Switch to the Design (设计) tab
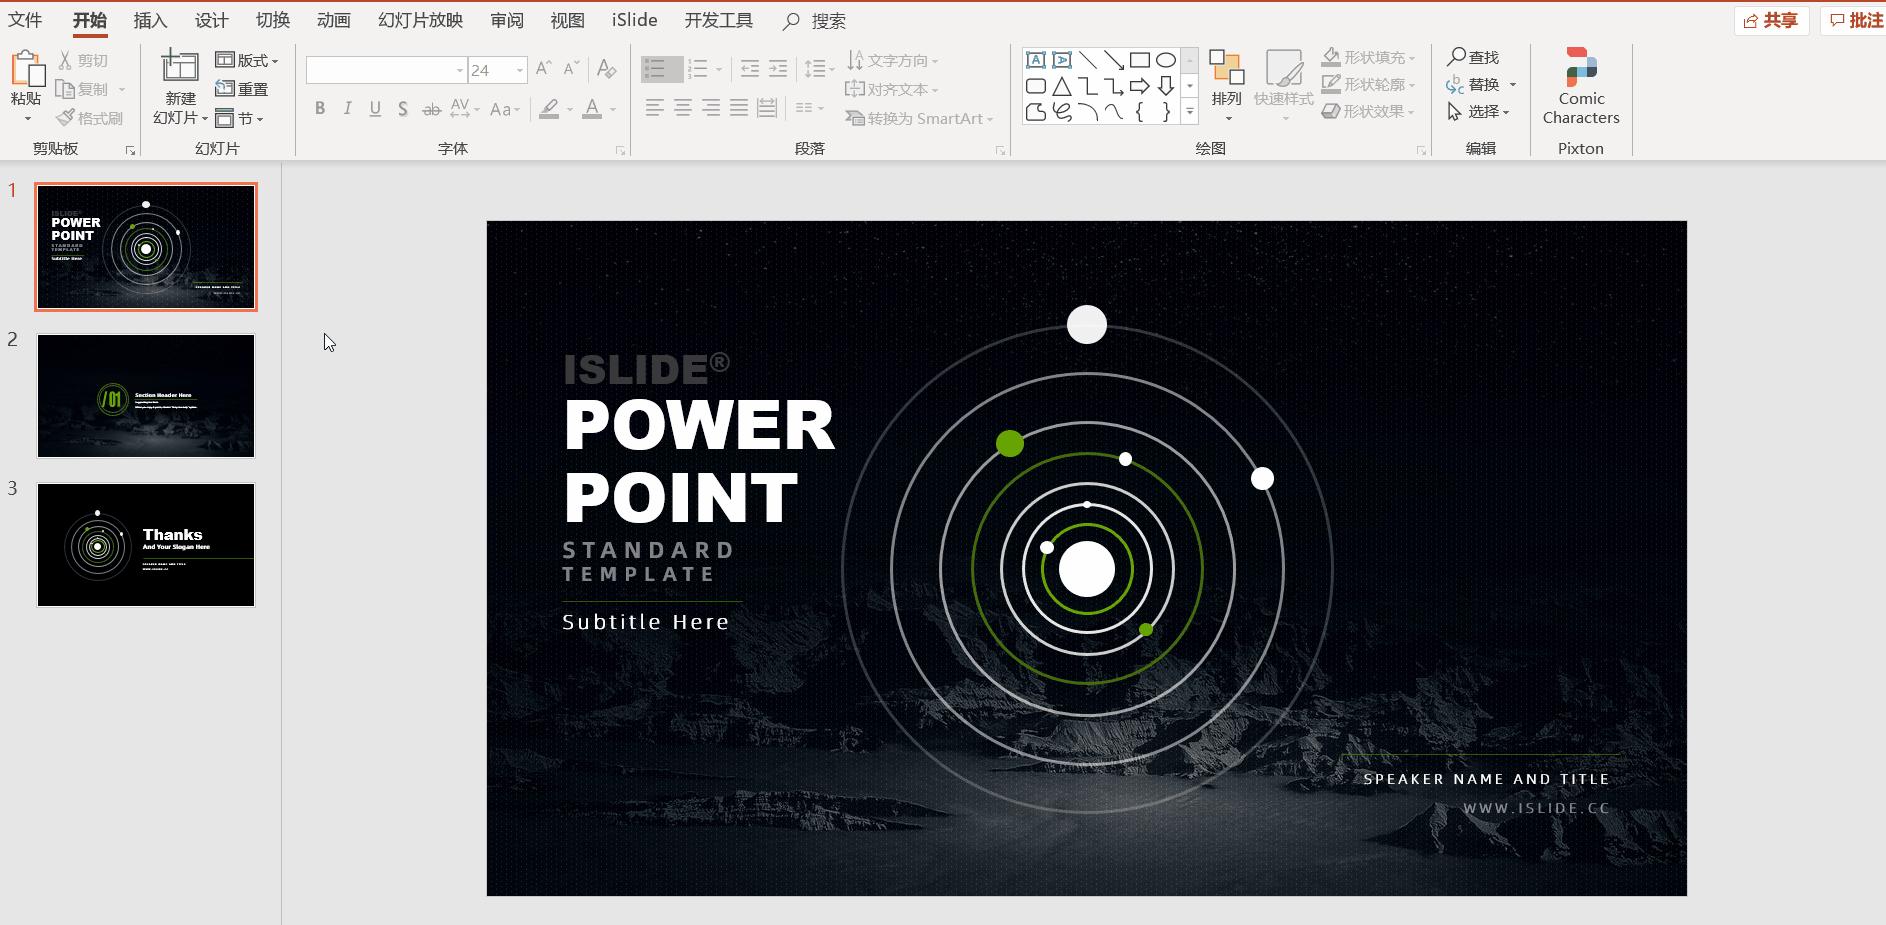This screenshot has height=925, width=1886. click(x=211, y=20)
